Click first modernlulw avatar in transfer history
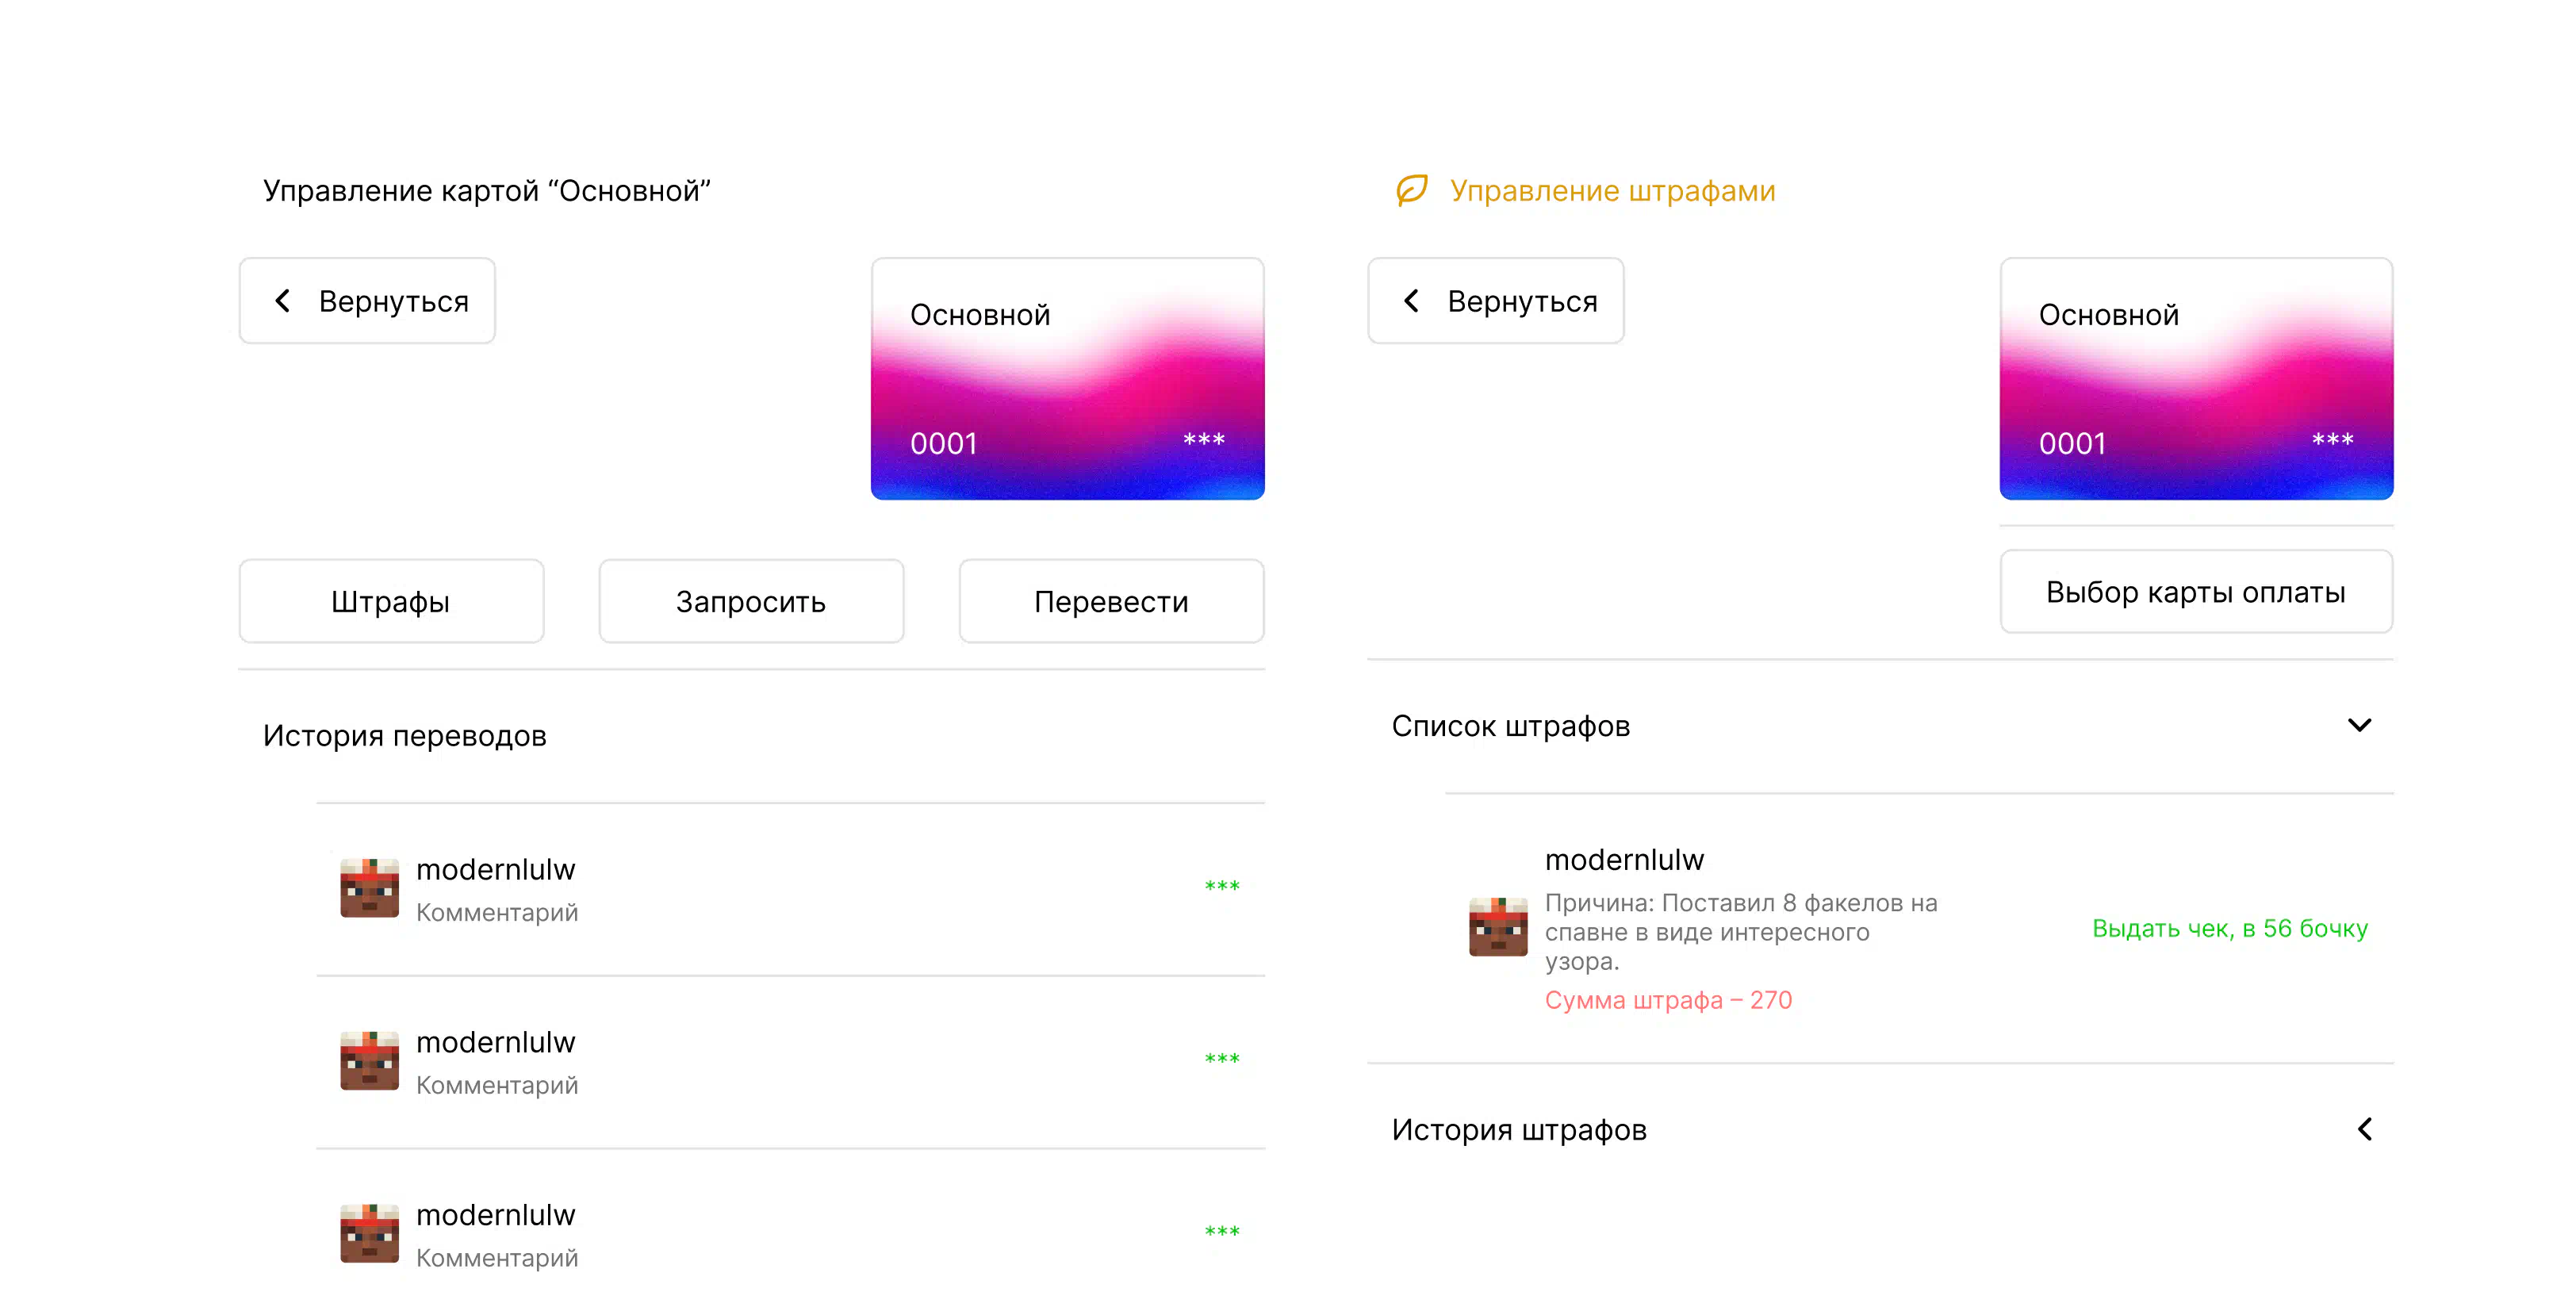Viewport: 2576px width, 1307px height. point(369,887)
